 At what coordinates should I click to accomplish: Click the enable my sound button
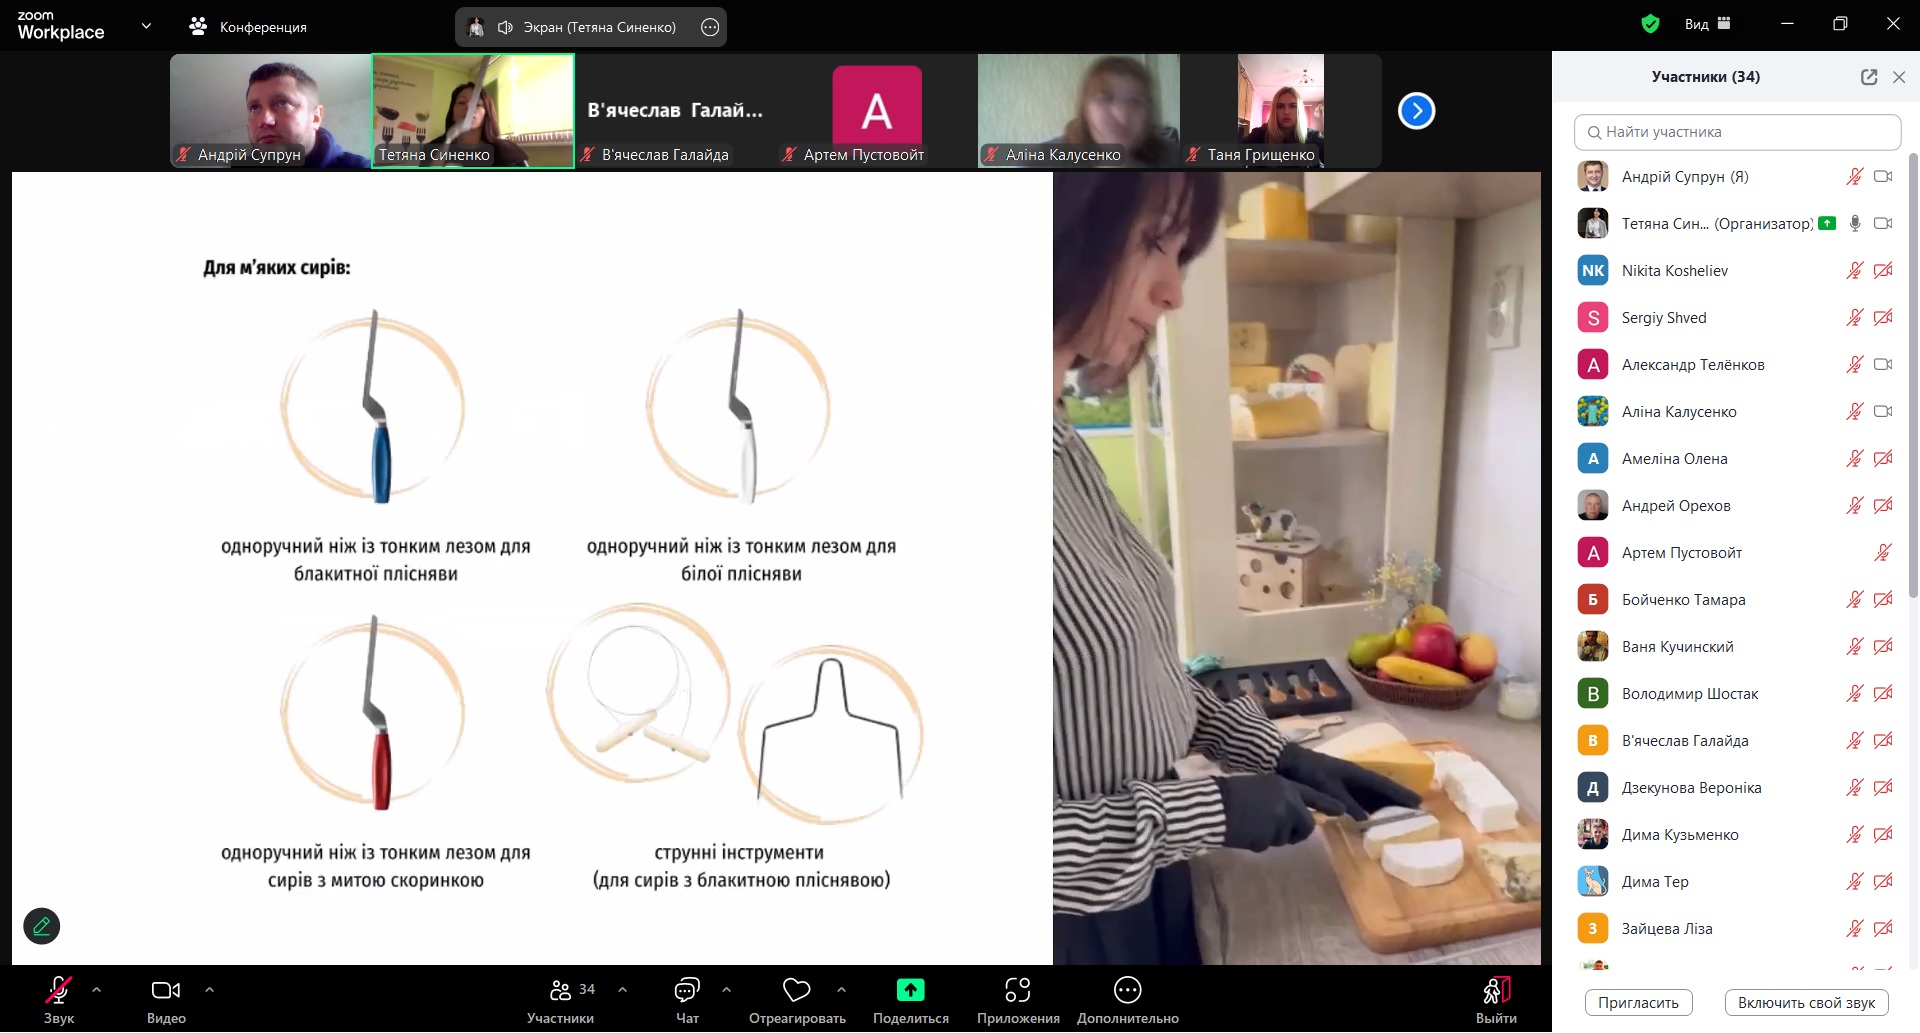click(1806, 1002)
